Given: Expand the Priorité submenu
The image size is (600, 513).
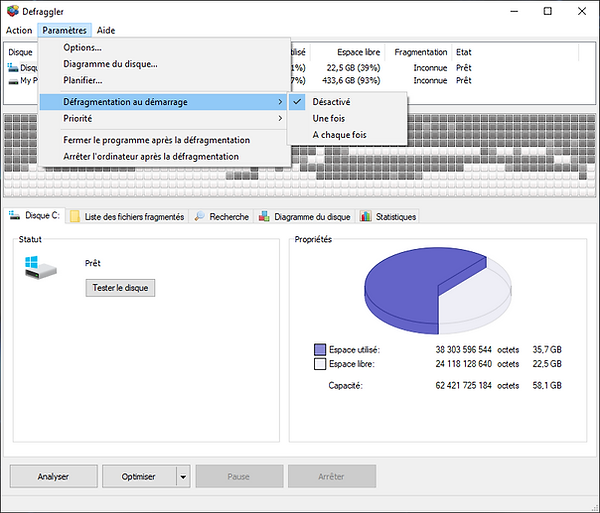Looking at the screenshot, I should [x=163, y=118].
